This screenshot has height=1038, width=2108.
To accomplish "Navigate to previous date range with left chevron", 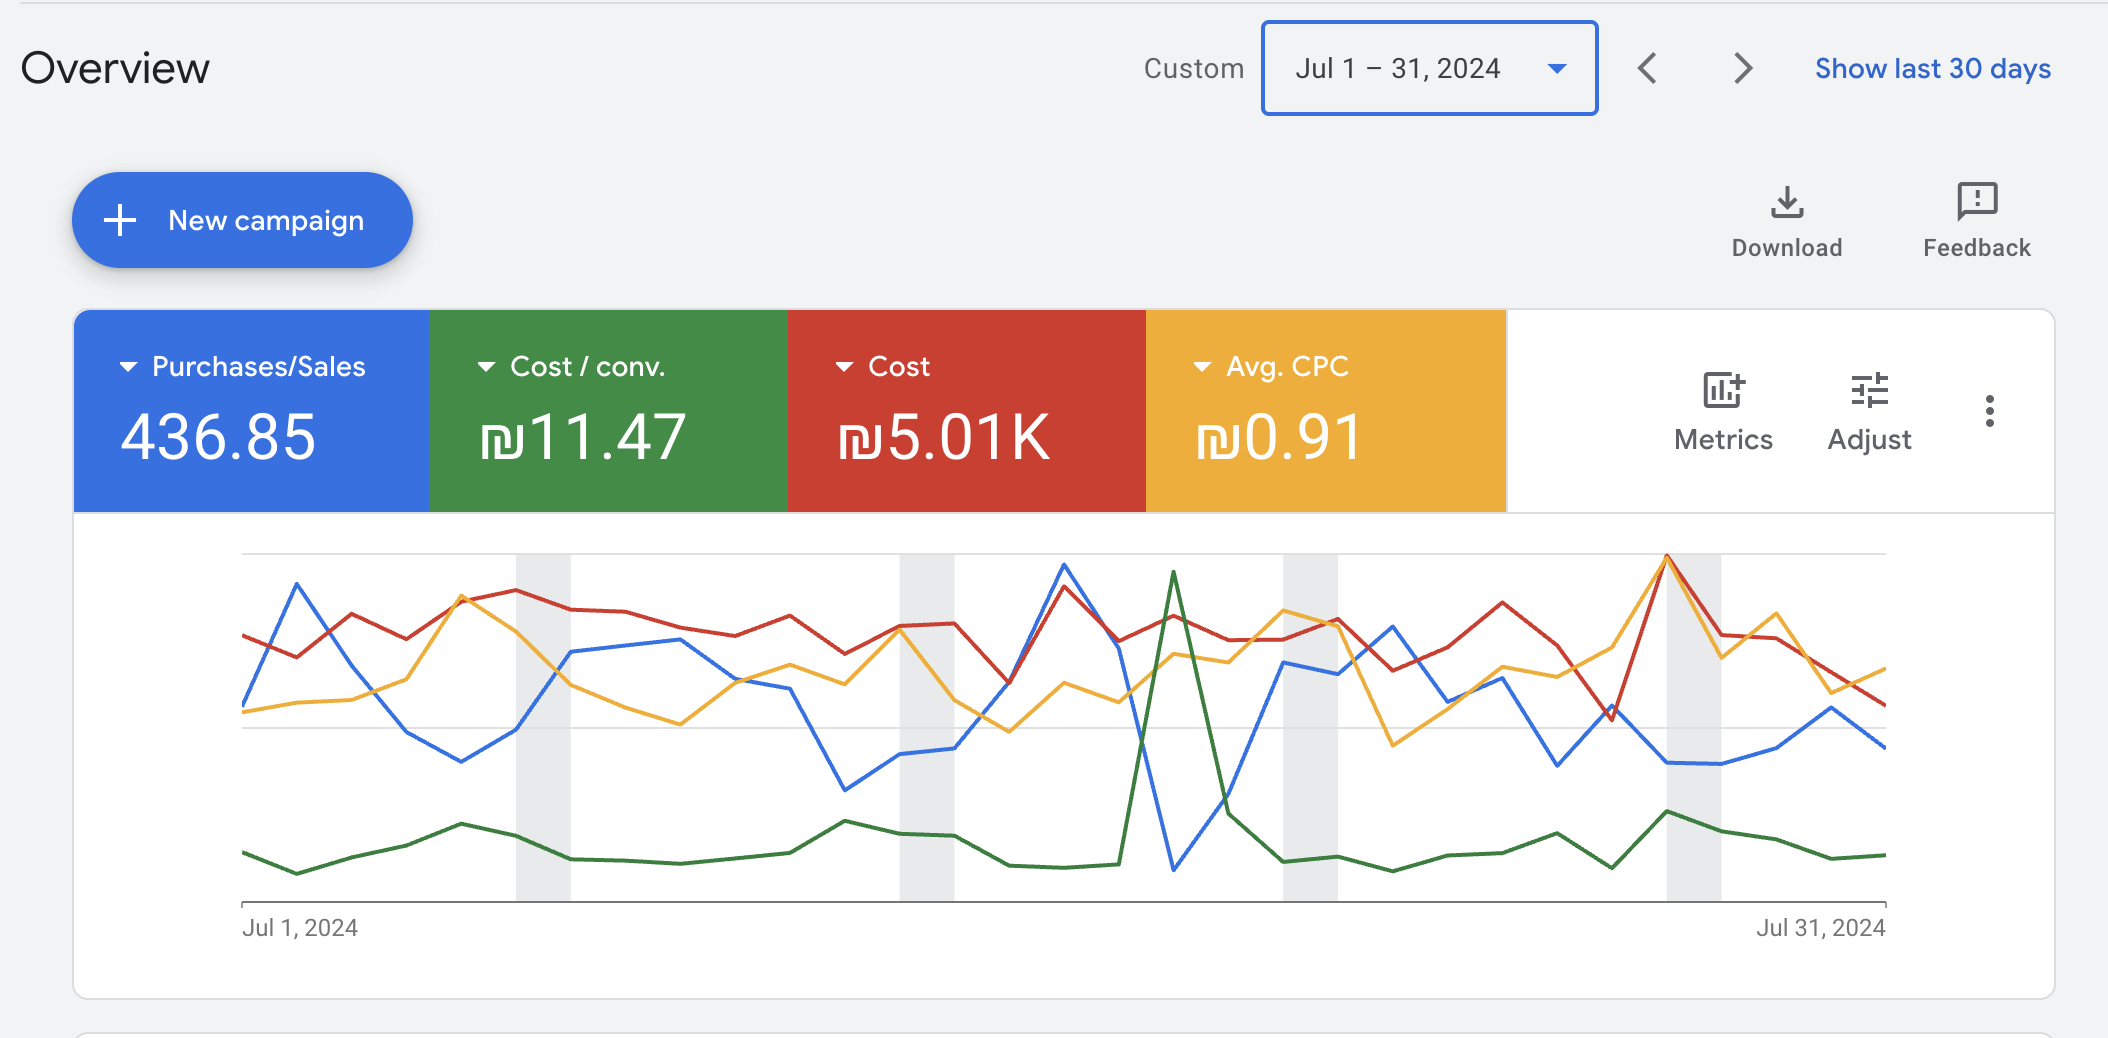I will tap(1648, 68).
